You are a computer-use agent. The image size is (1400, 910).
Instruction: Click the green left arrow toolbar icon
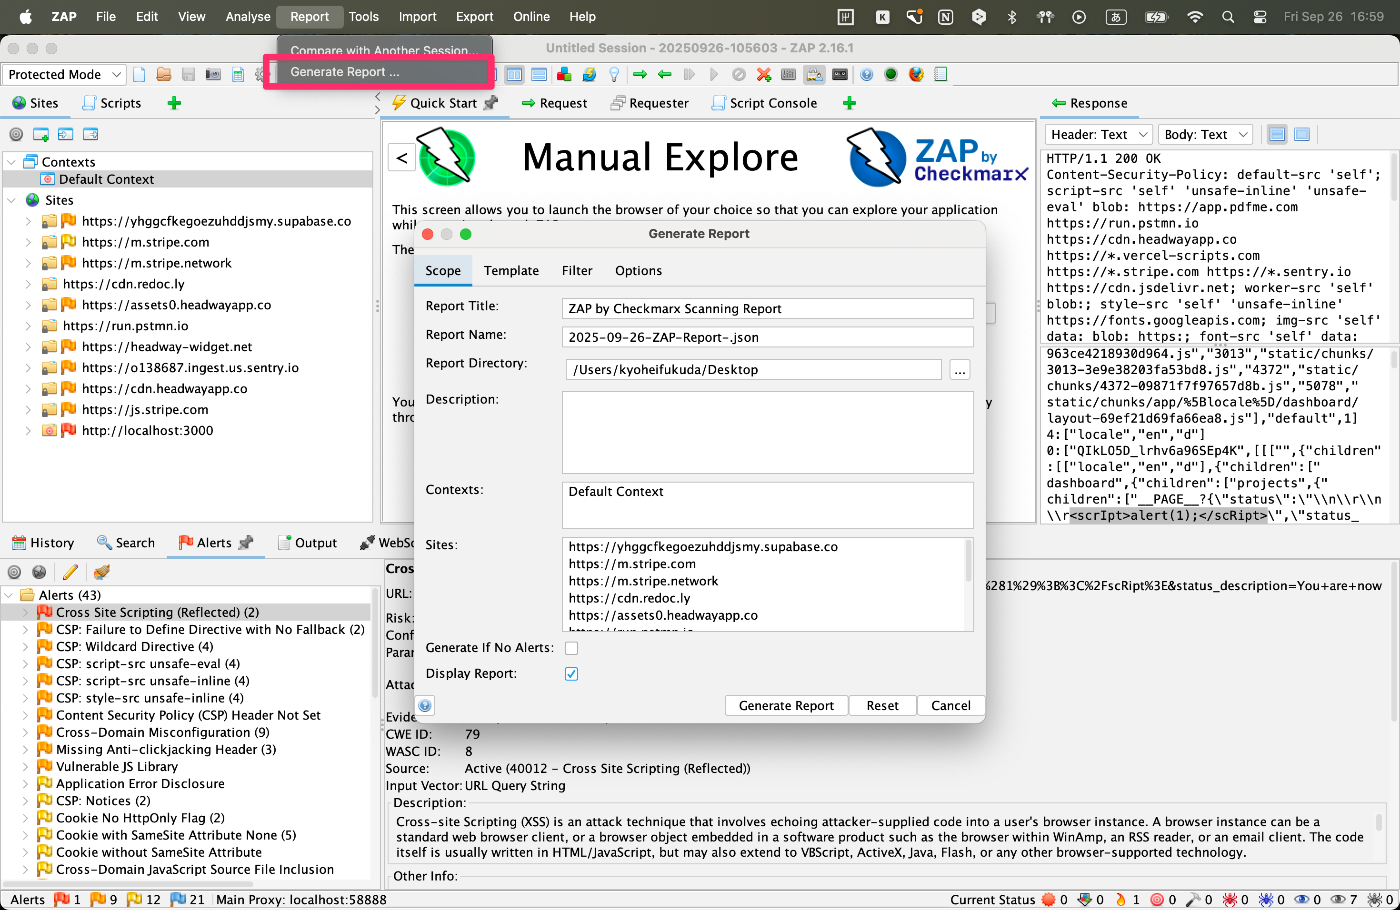click(664, 74)
